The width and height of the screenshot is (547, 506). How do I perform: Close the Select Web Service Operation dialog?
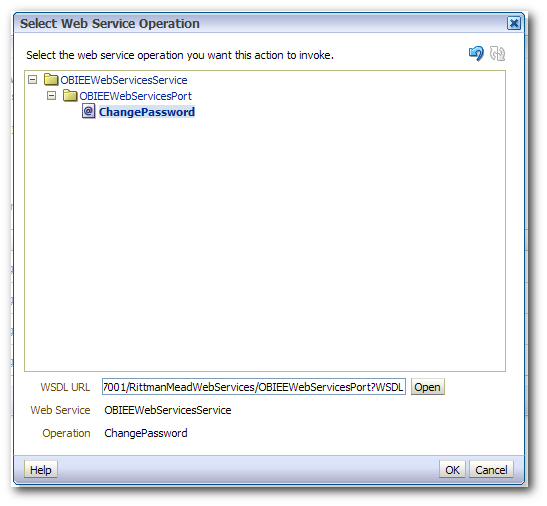(x=514, y=23)
